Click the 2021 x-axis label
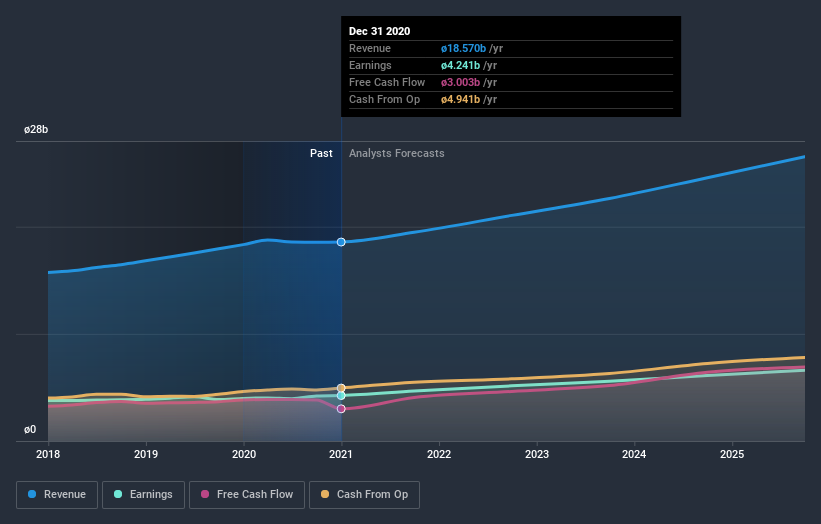The height and width of the screenshot is (524, 821). point(341,454)
